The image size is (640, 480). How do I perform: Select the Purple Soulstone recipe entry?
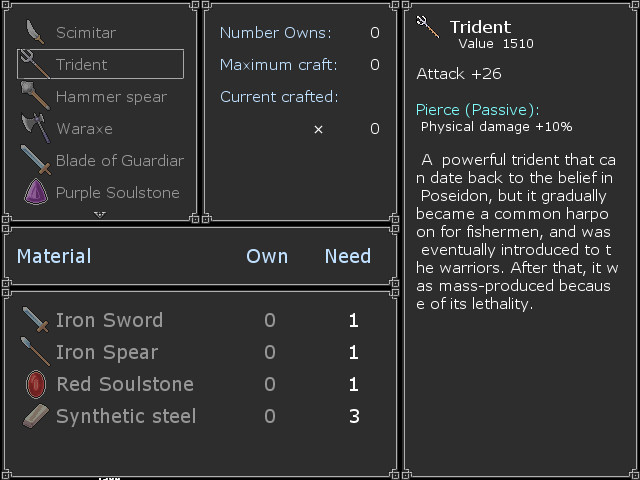[x=117, y=192]
